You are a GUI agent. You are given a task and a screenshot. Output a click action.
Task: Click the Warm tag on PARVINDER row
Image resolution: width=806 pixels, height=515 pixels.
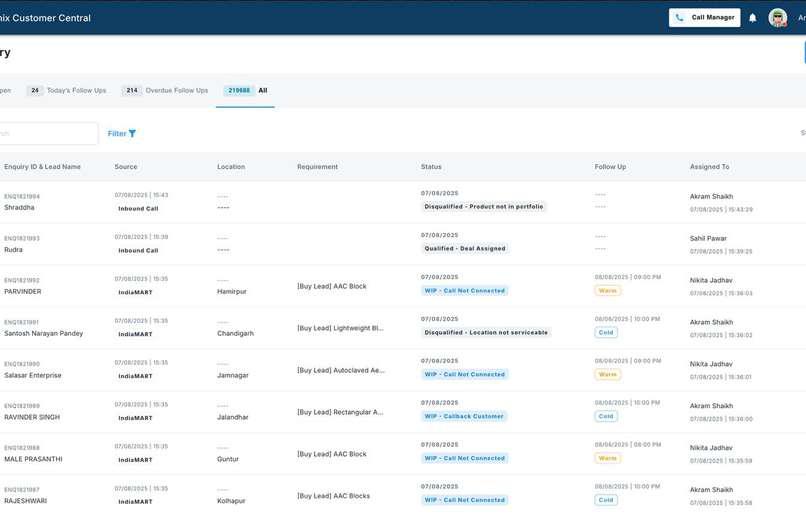pyautogui.click(x=608, y=291)
